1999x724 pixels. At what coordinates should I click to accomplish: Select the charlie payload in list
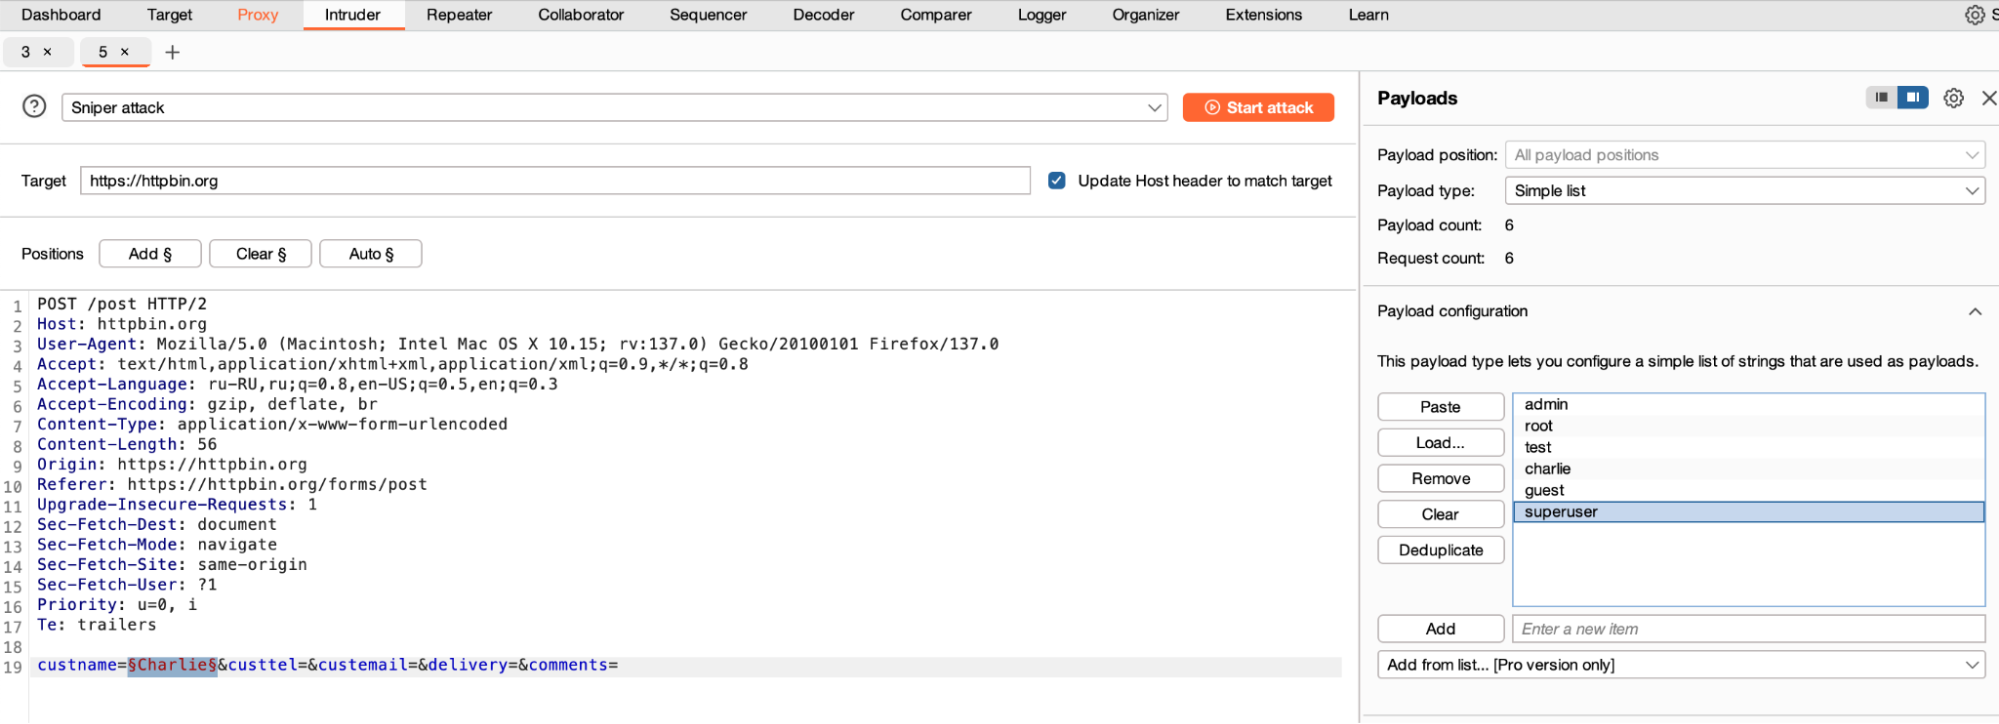1547,469
